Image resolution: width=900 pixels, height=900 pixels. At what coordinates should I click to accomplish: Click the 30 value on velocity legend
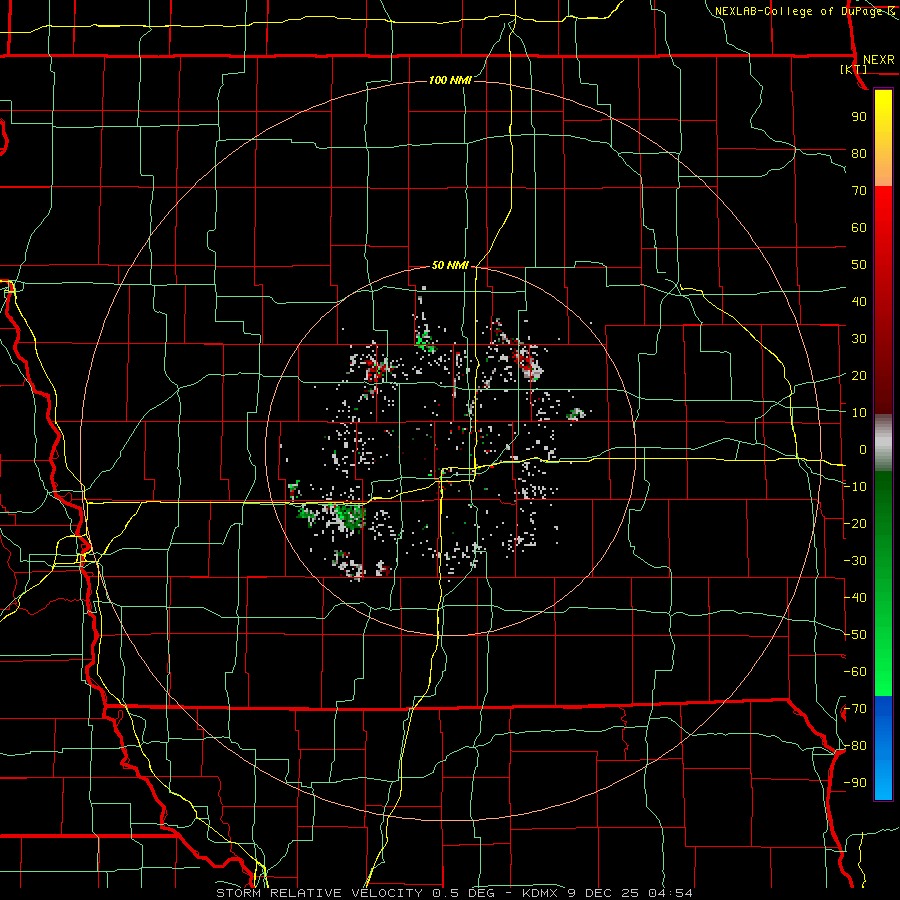pos(859,339)
